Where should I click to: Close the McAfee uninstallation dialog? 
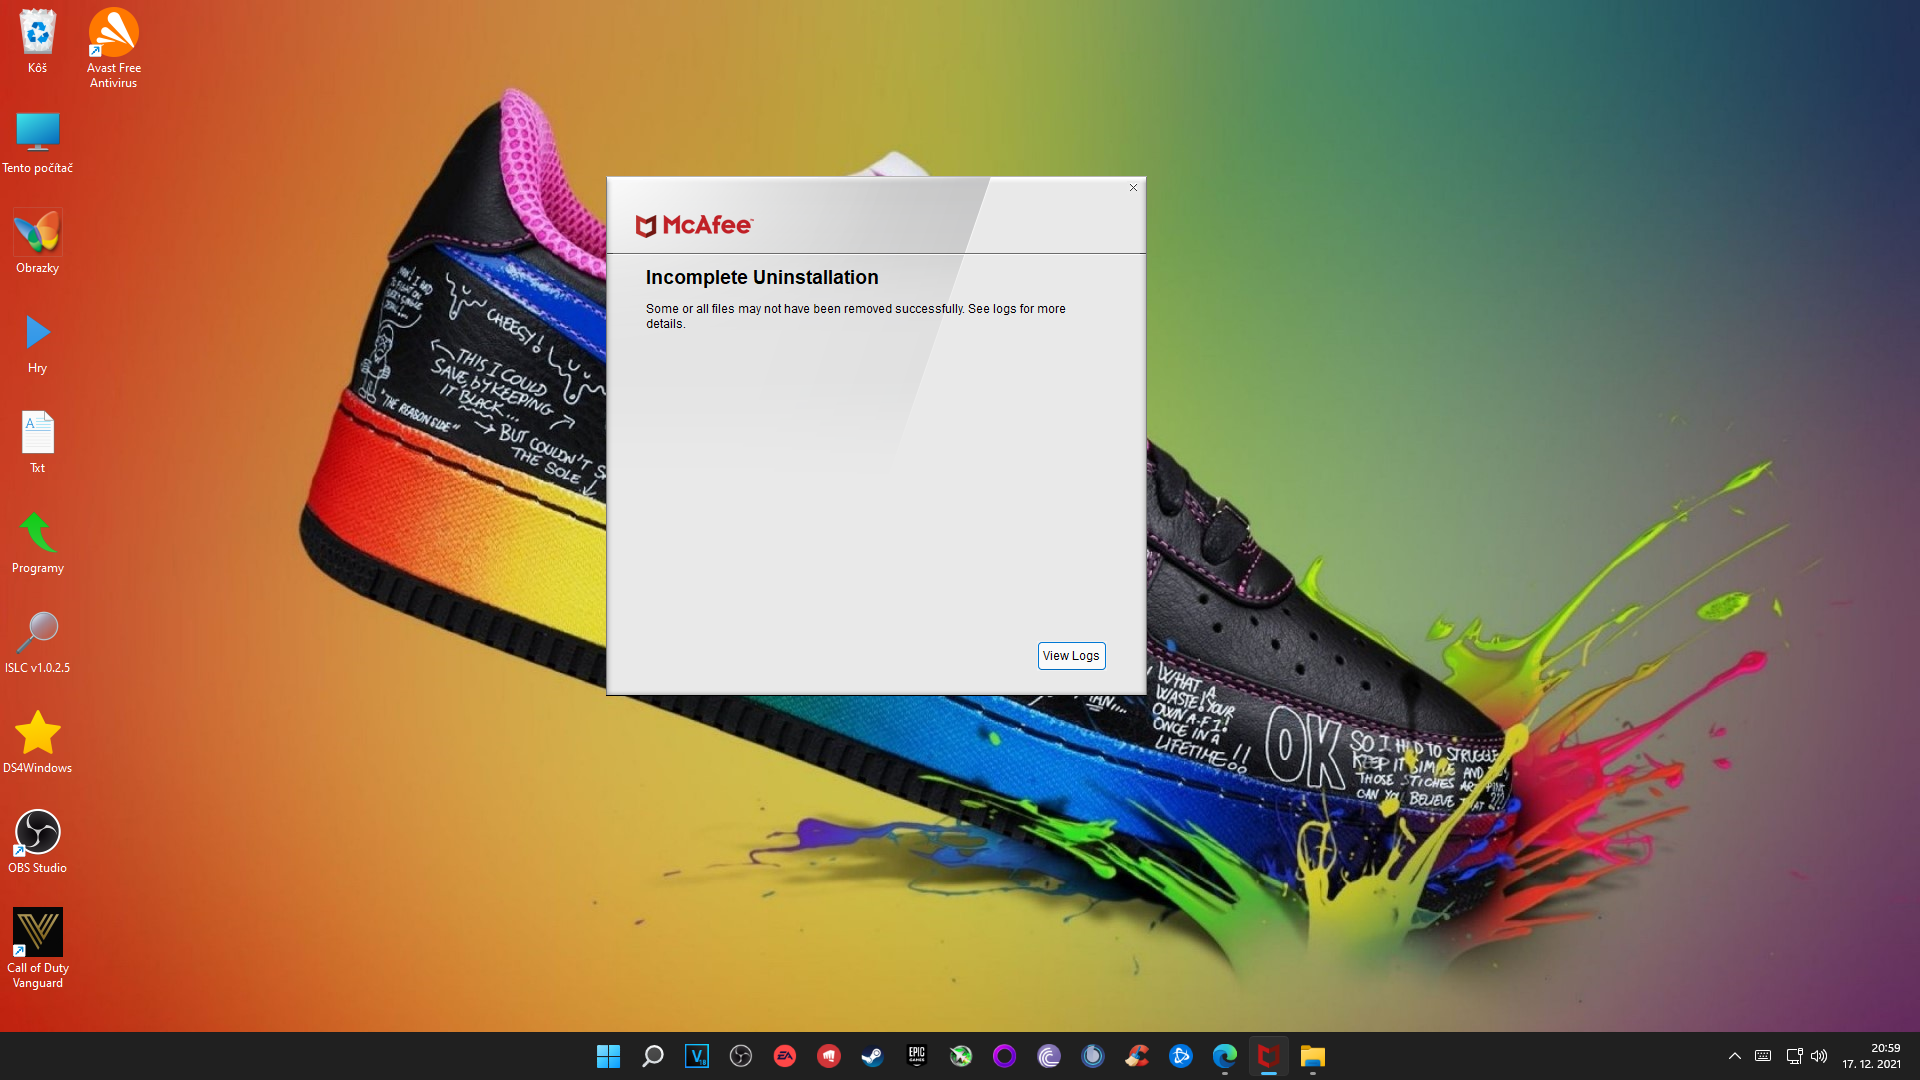point(1133,188)
